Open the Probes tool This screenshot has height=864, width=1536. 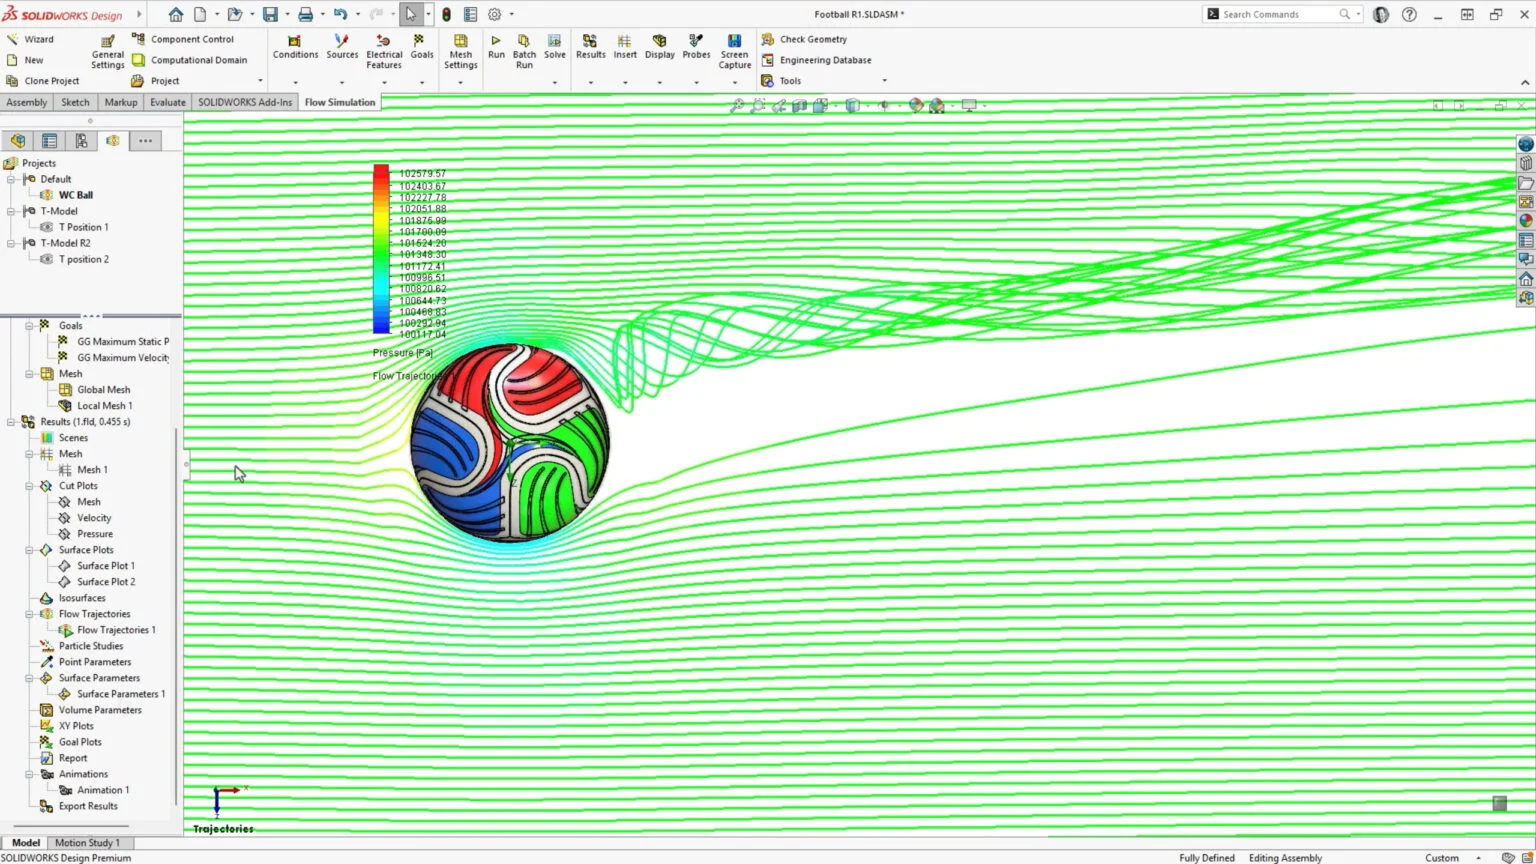(x=696, y=47)
